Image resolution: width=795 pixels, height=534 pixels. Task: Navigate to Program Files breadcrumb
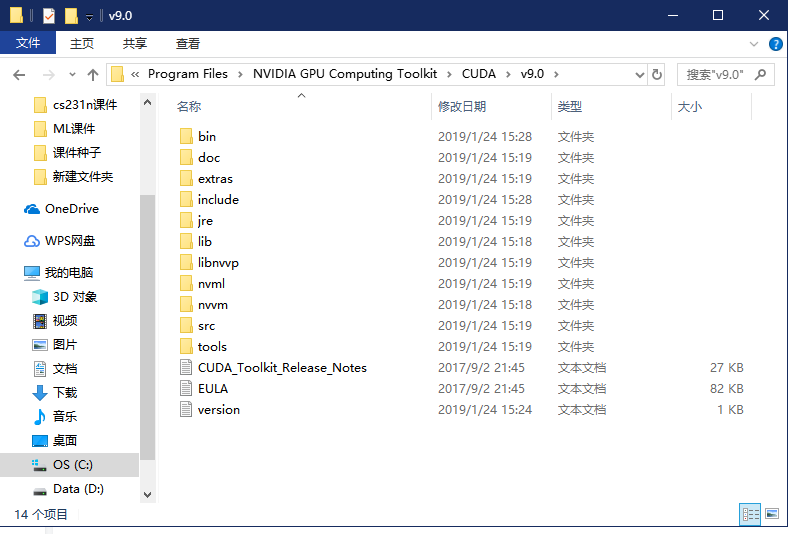click(x=188, y=74)
